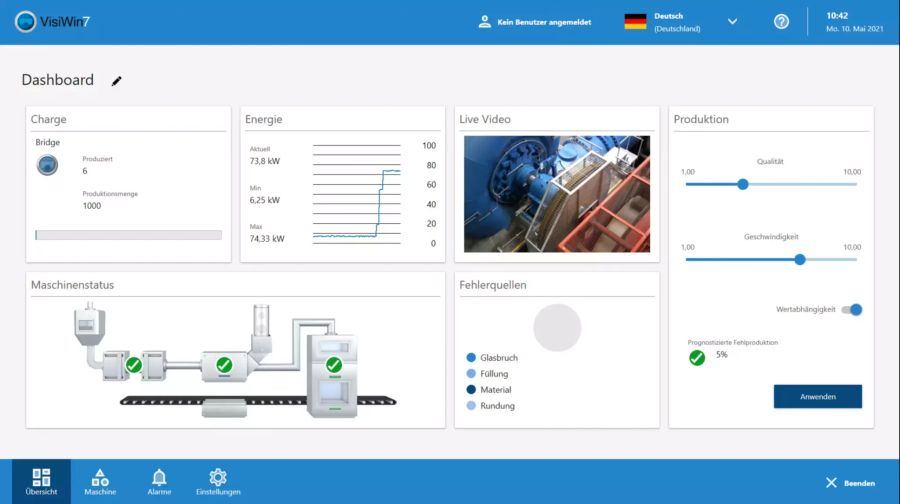
Task: Click the 'Maschinenstatus' panel heading
Action: click(72, 285)
